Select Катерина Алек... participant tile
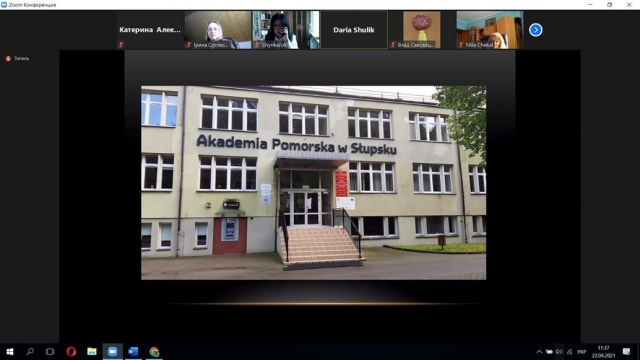 pyautogui.click(x=150, y=30)
